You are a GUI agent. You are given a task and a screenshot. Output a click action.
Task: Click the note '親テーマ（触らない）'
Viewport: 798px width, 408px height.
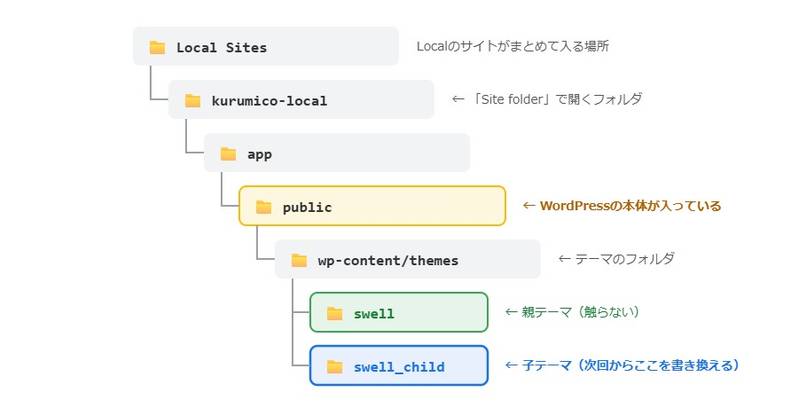[580, 312]
